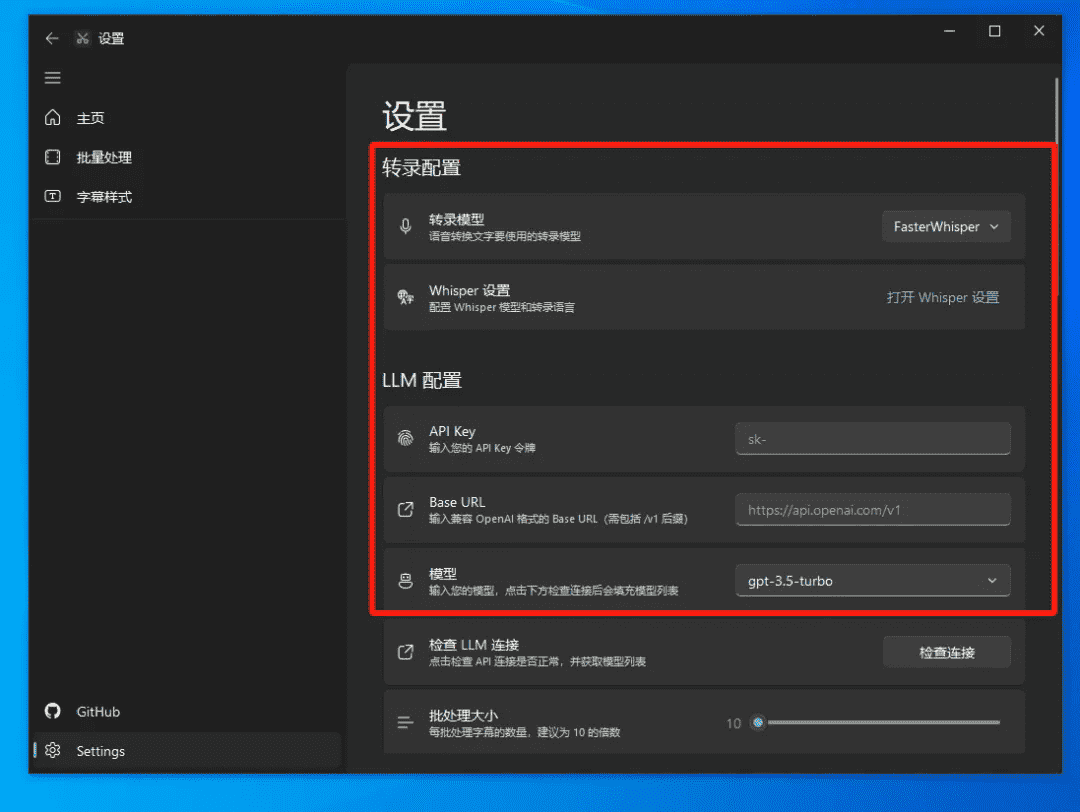The image size is (1080, 812).
Task: Toggle the hamburger navigation menu
Action: (x=53, y=78)
